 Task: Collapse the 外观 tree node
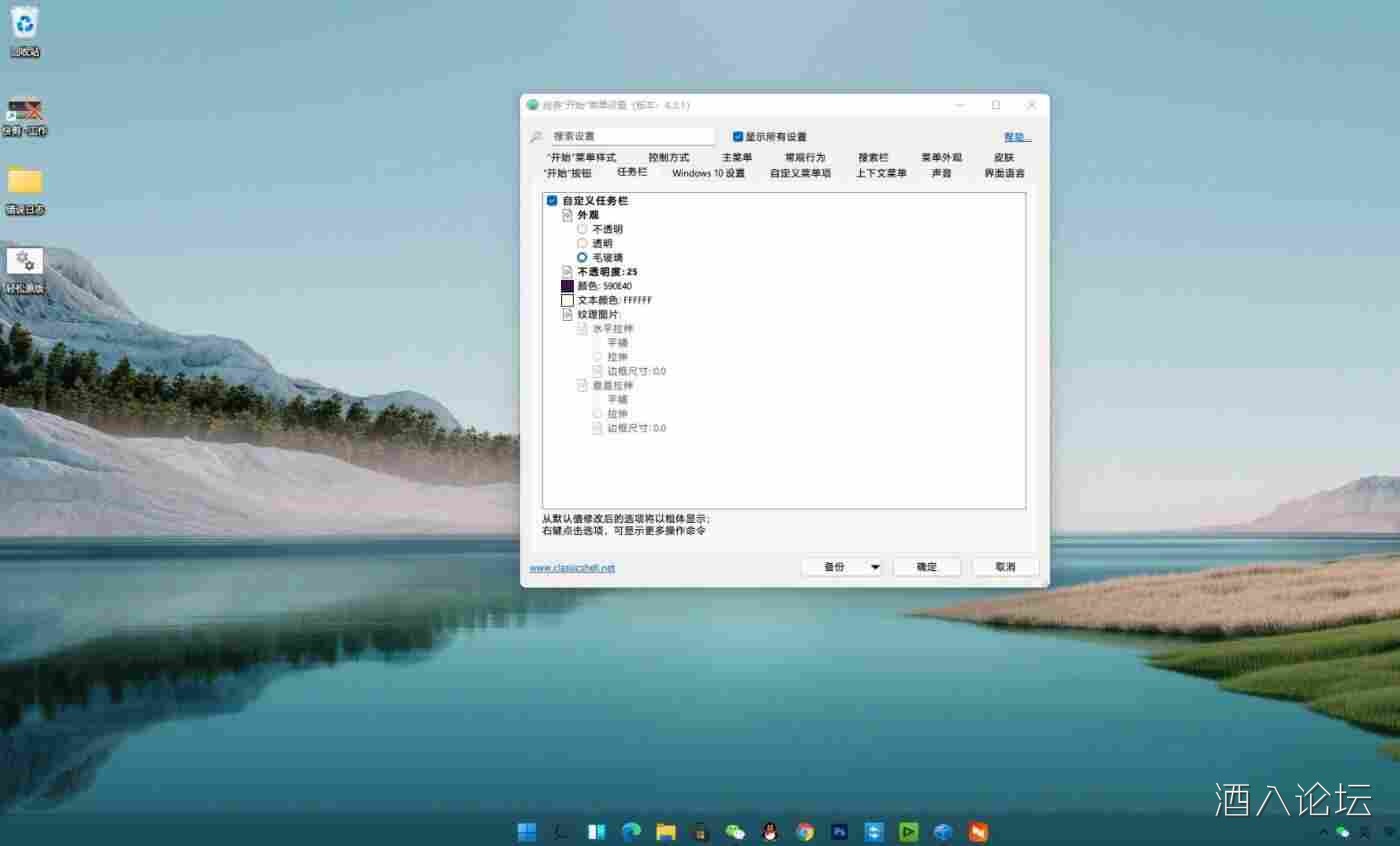pos(566,214)
